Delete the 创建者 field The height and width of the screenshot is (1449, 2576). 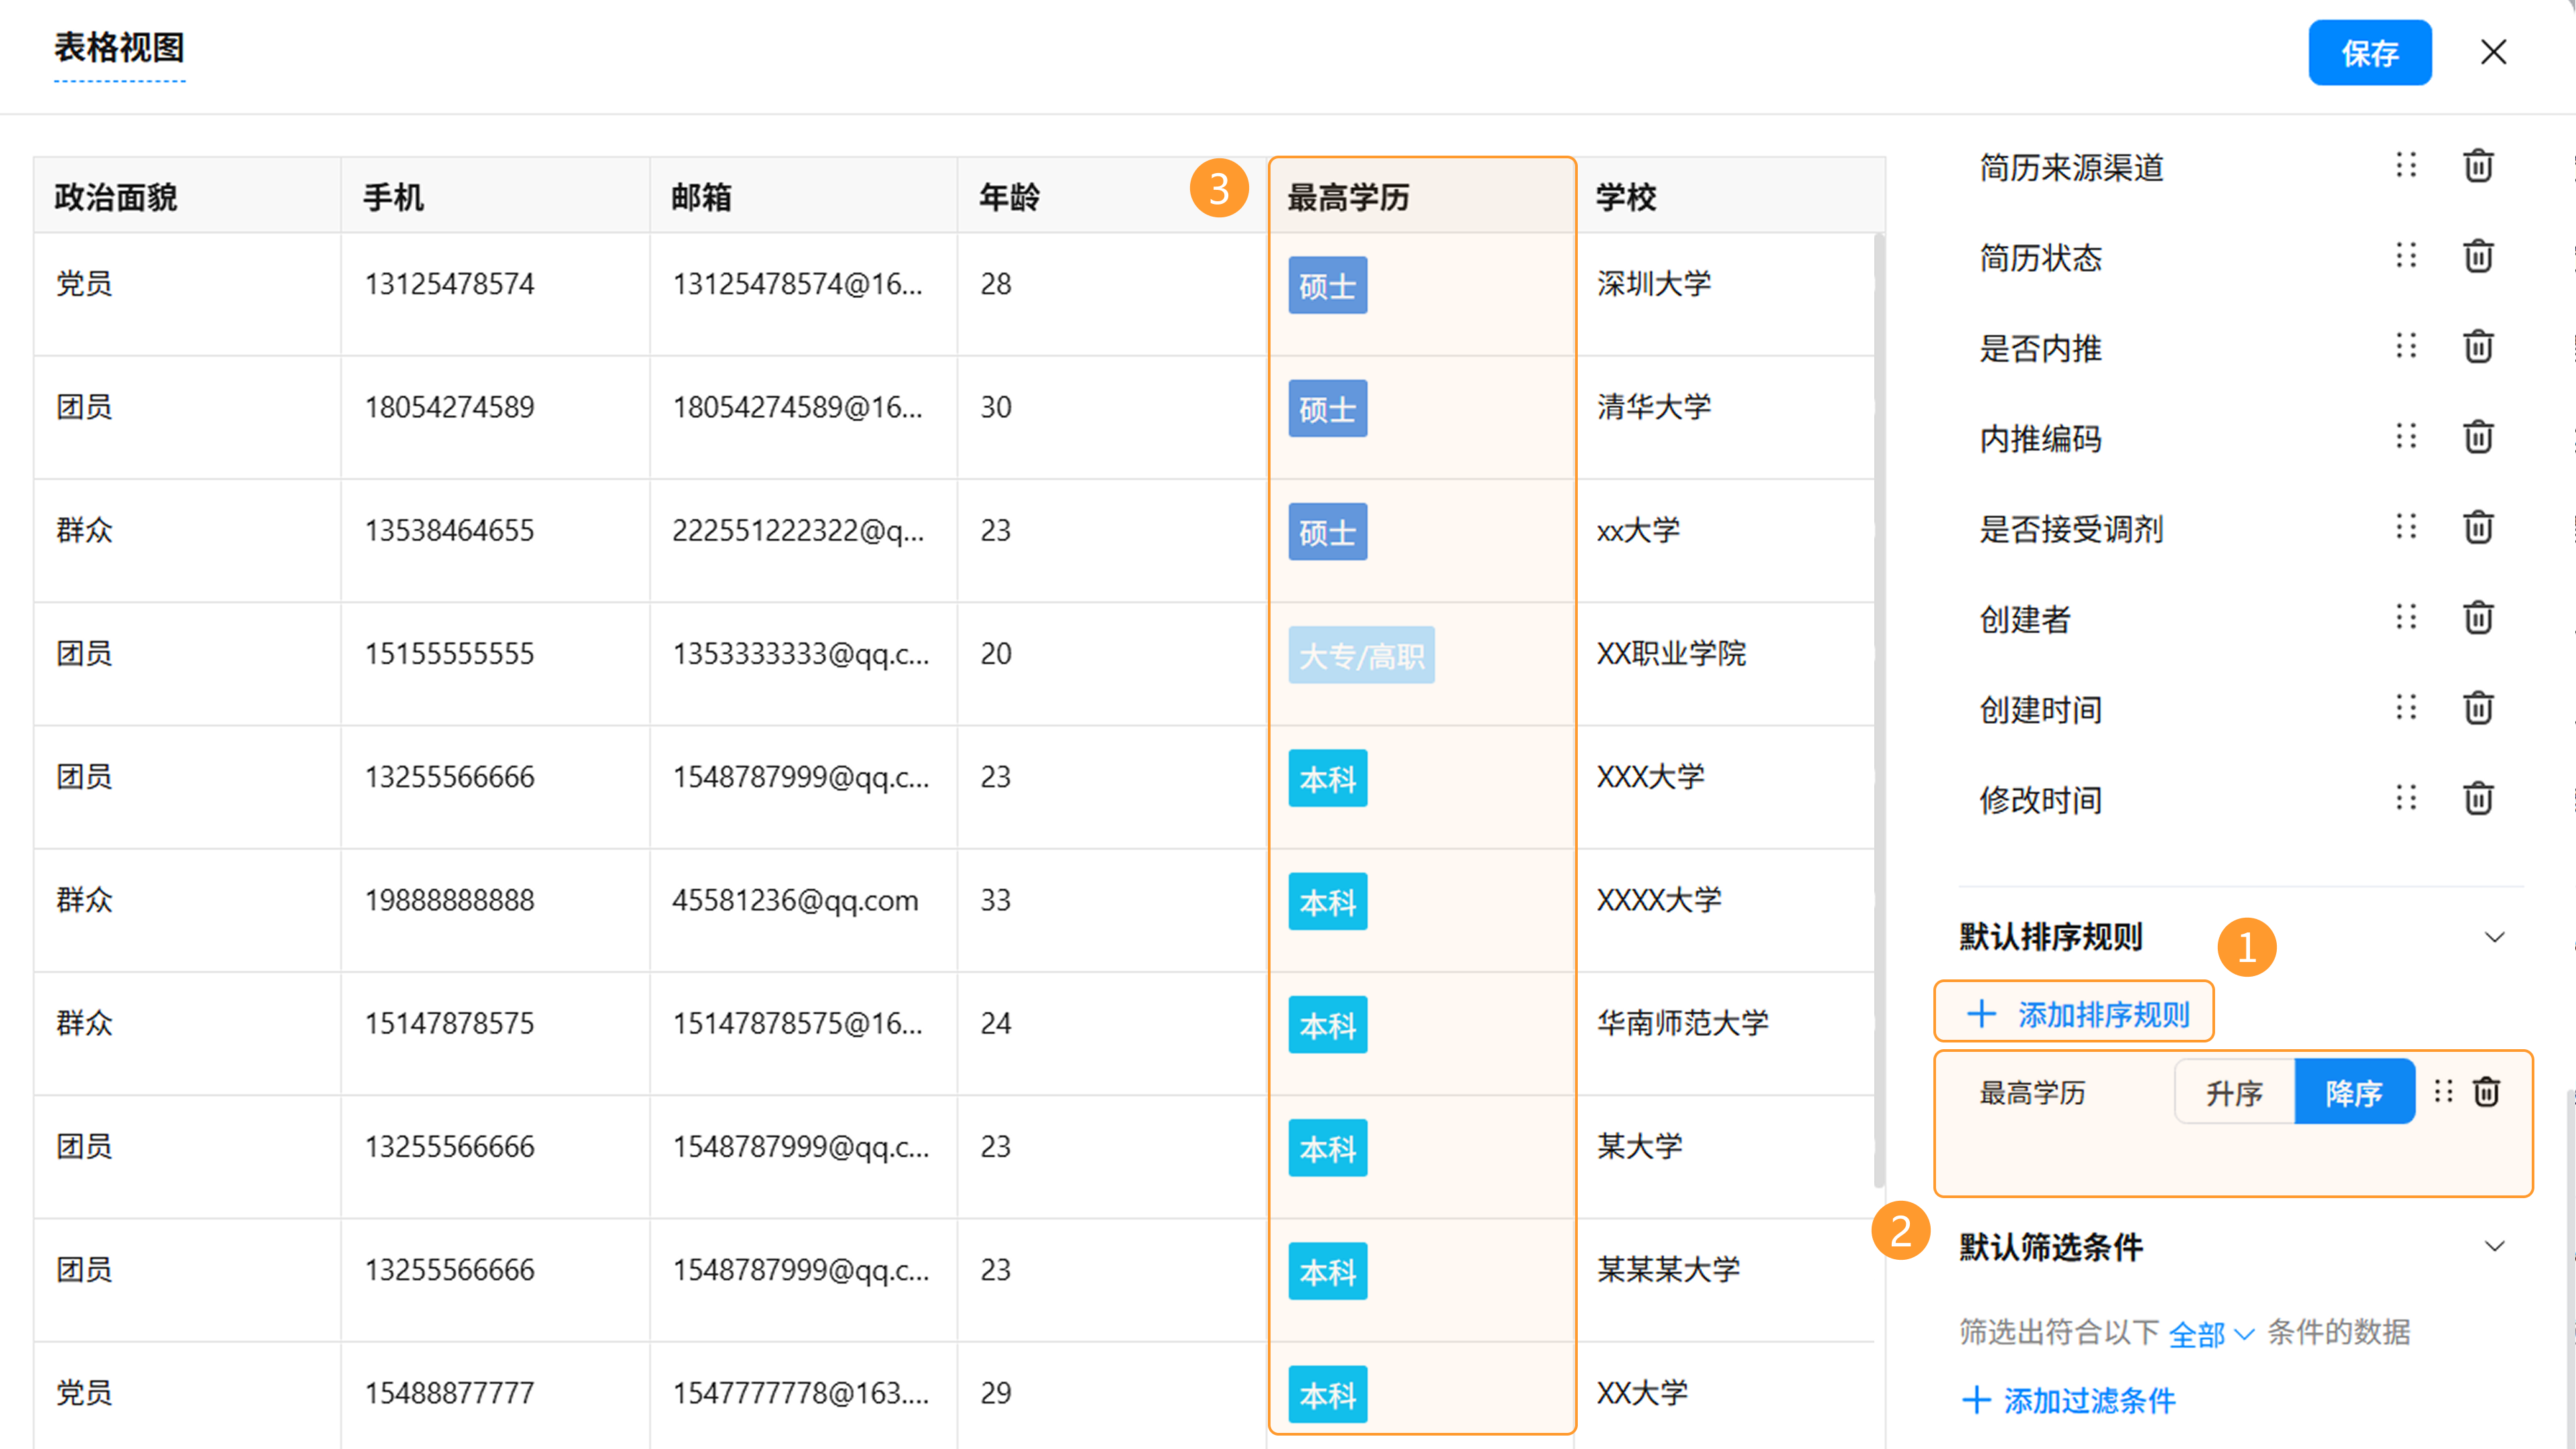click(x=2477, y=618)
